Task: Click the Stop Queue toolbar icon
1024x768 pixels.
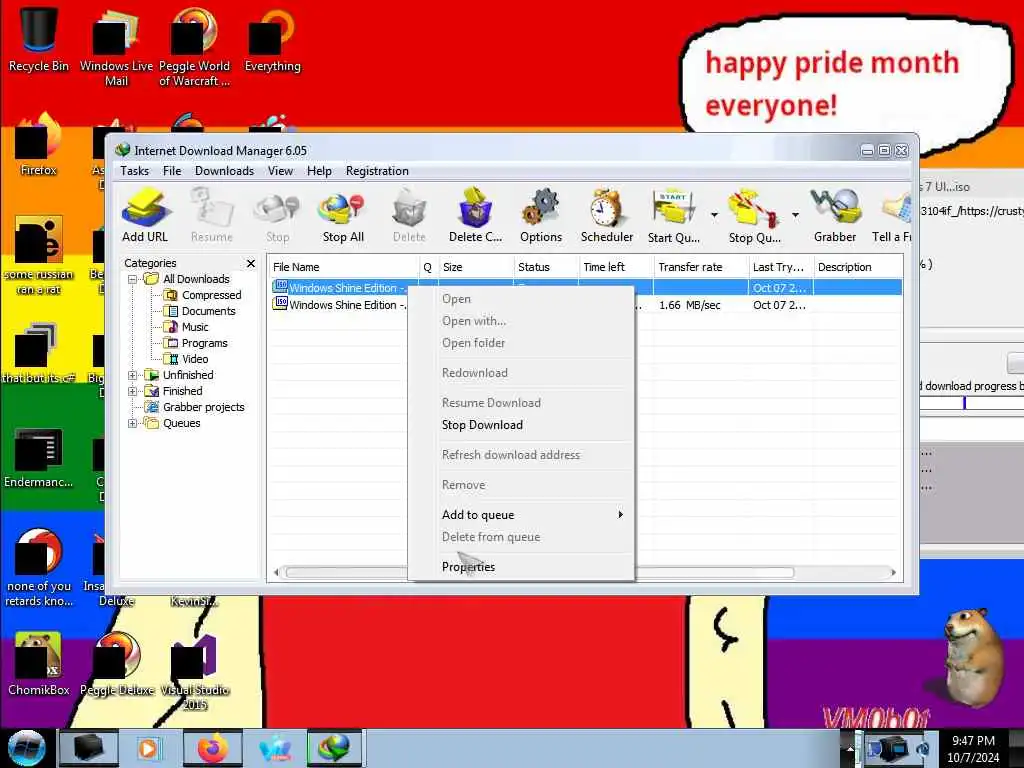Action: (754, 216)
